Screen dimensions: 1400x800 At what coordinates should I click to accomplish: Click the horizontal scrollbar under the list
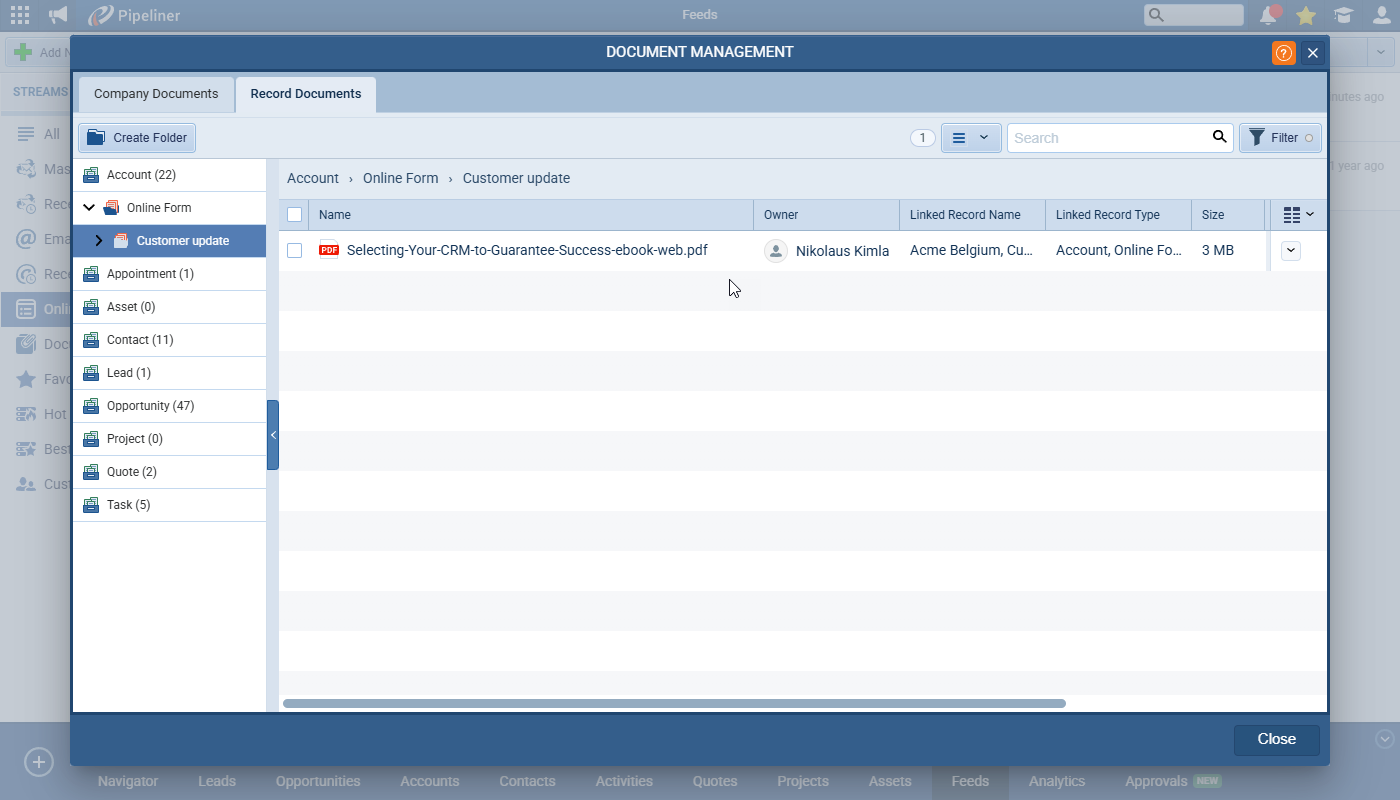[674, 704]
